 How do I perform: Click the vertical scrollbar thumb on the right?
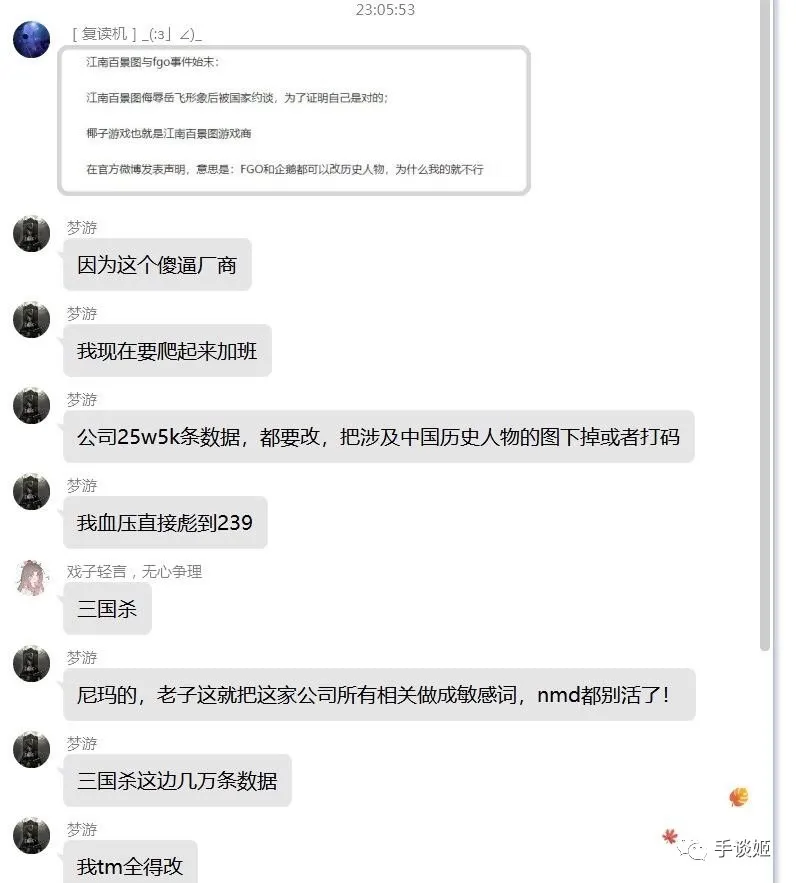click(764, 325)
